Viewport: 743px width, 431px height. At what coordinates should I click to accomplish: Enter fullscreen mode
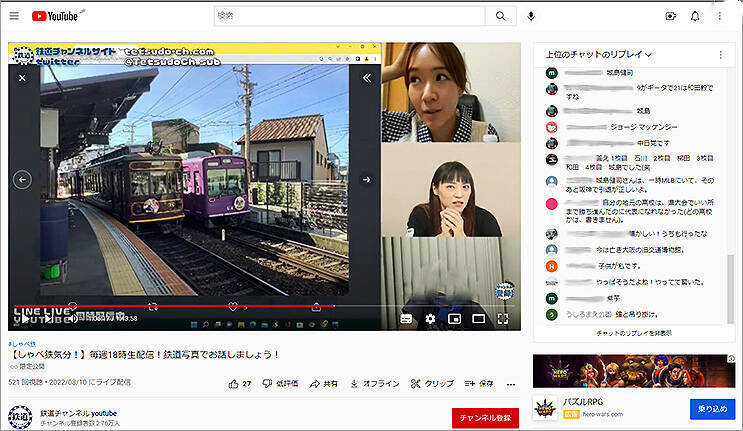click(x=503, y=319)
